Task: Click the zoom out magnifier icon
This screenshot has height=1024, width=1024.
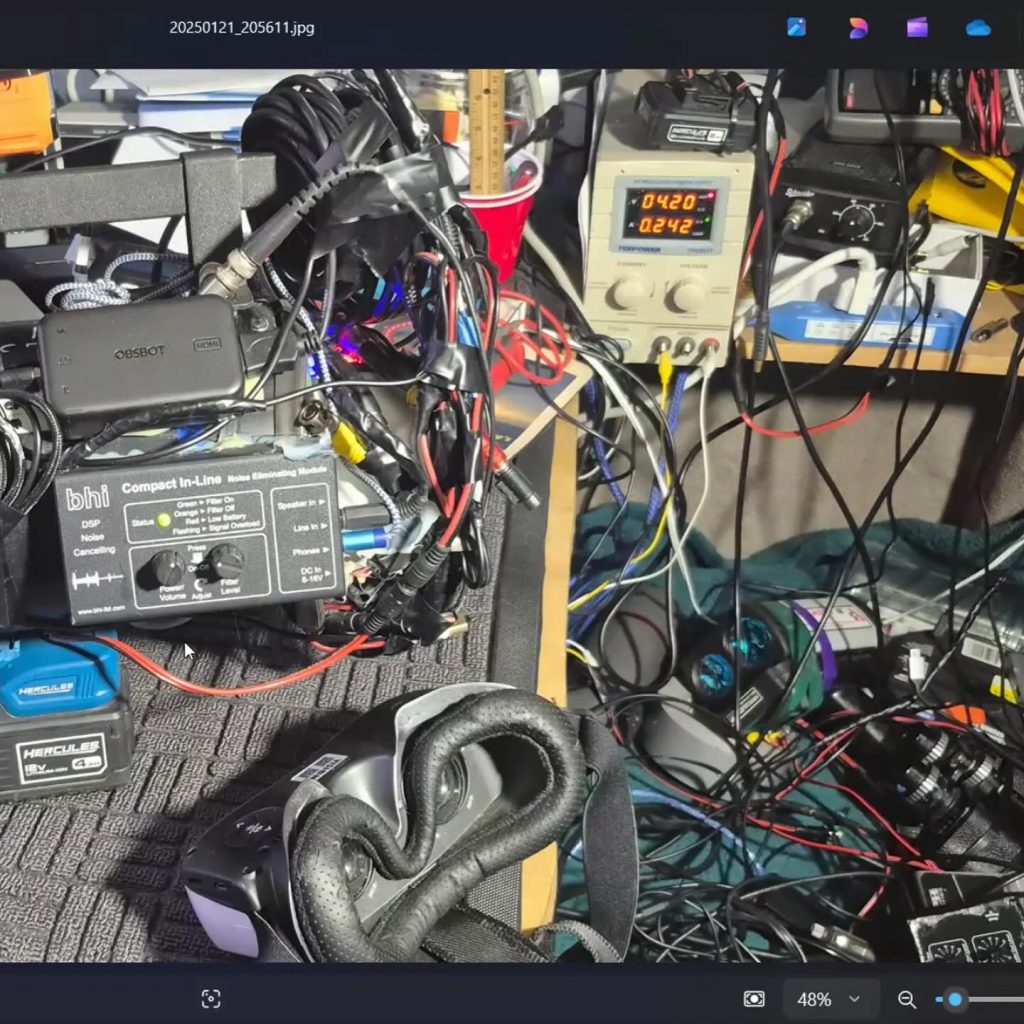Action: click(x=906, y=999)
